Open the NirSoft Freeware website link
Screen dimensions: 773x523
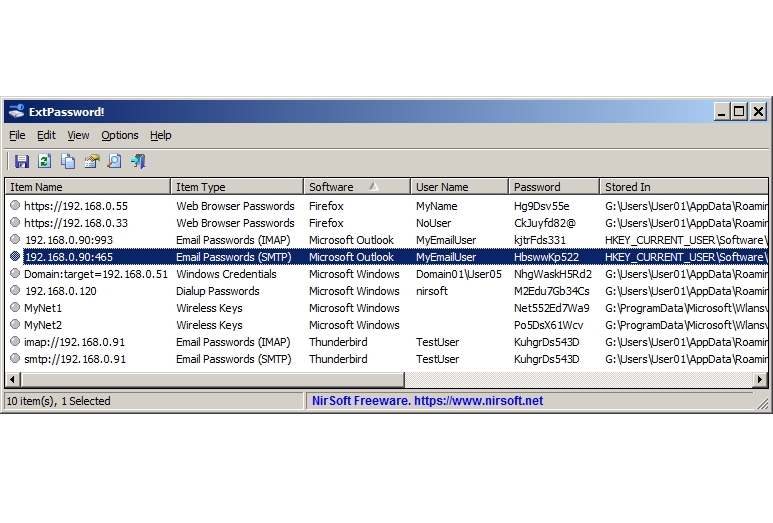pos(427,401)
